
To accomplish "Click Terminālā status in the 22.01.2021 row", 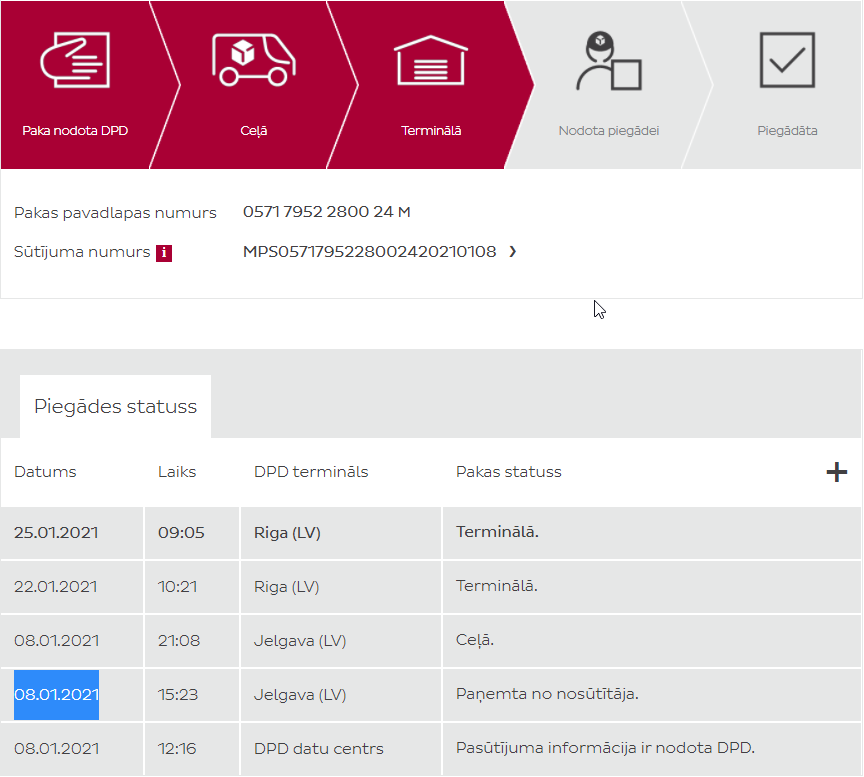I will (496, 586).
